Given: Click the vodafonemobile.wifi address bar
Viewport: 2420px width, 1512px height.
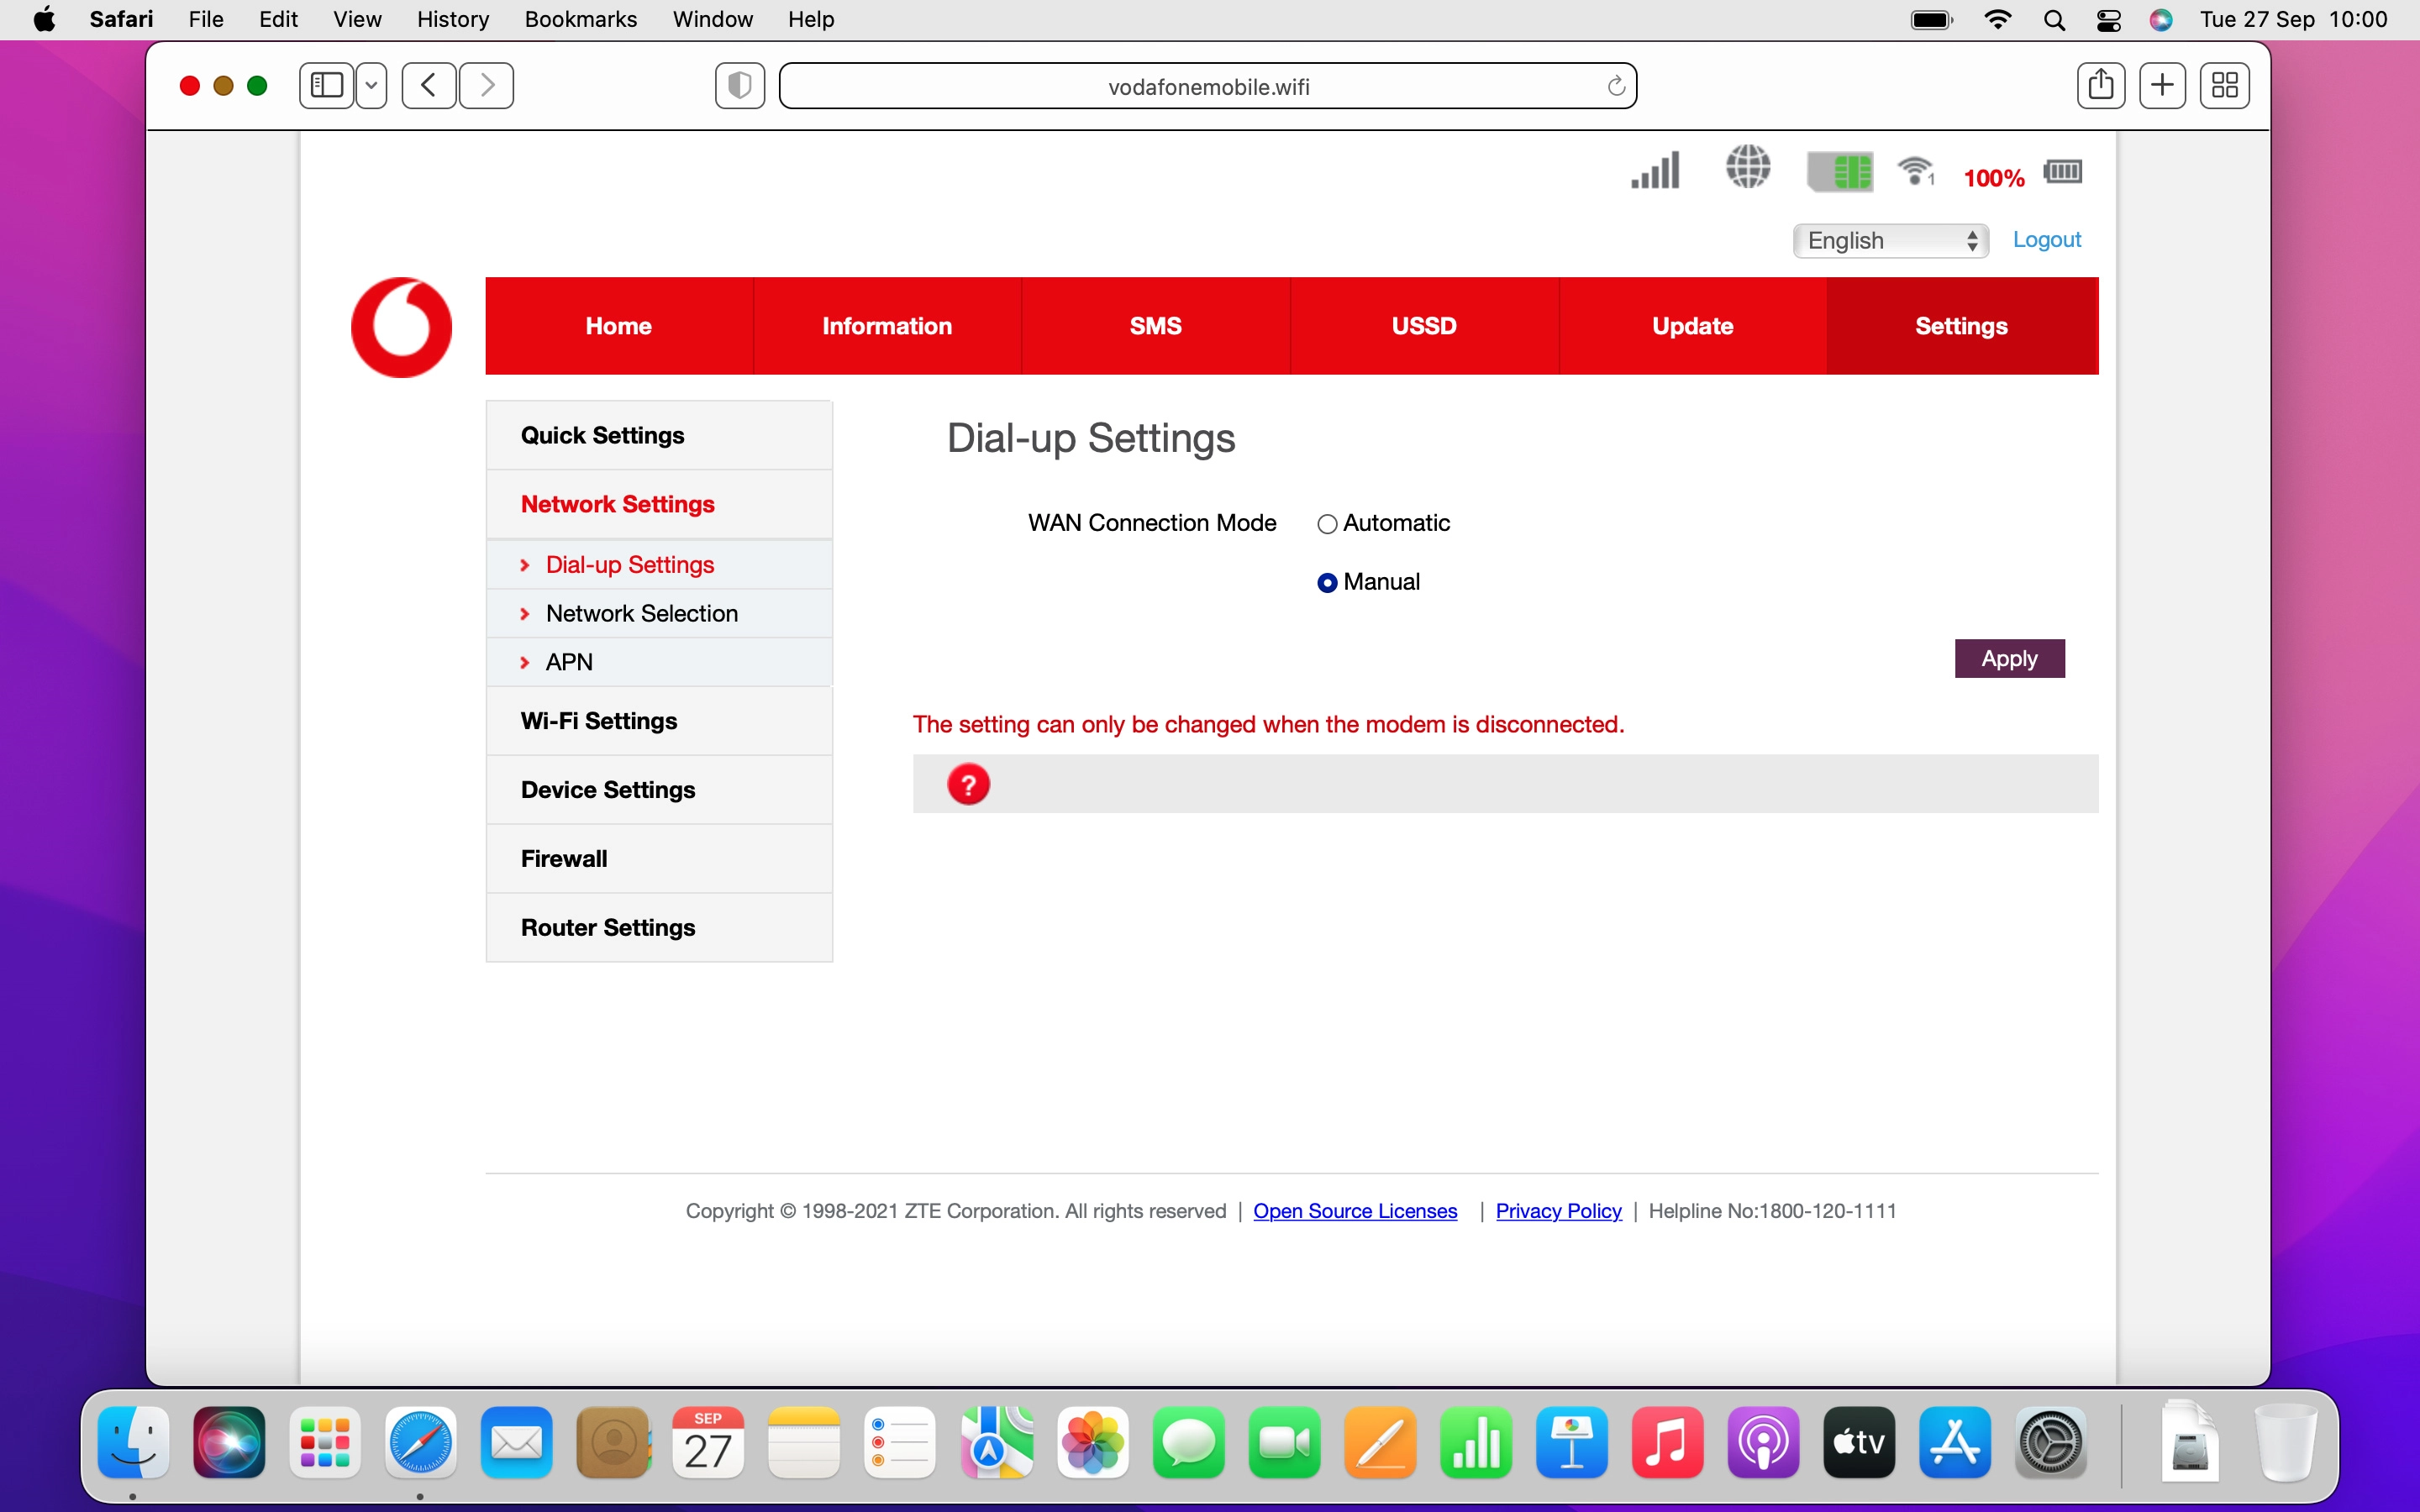Looking at the screenshot, I should tap(1208, 87).
